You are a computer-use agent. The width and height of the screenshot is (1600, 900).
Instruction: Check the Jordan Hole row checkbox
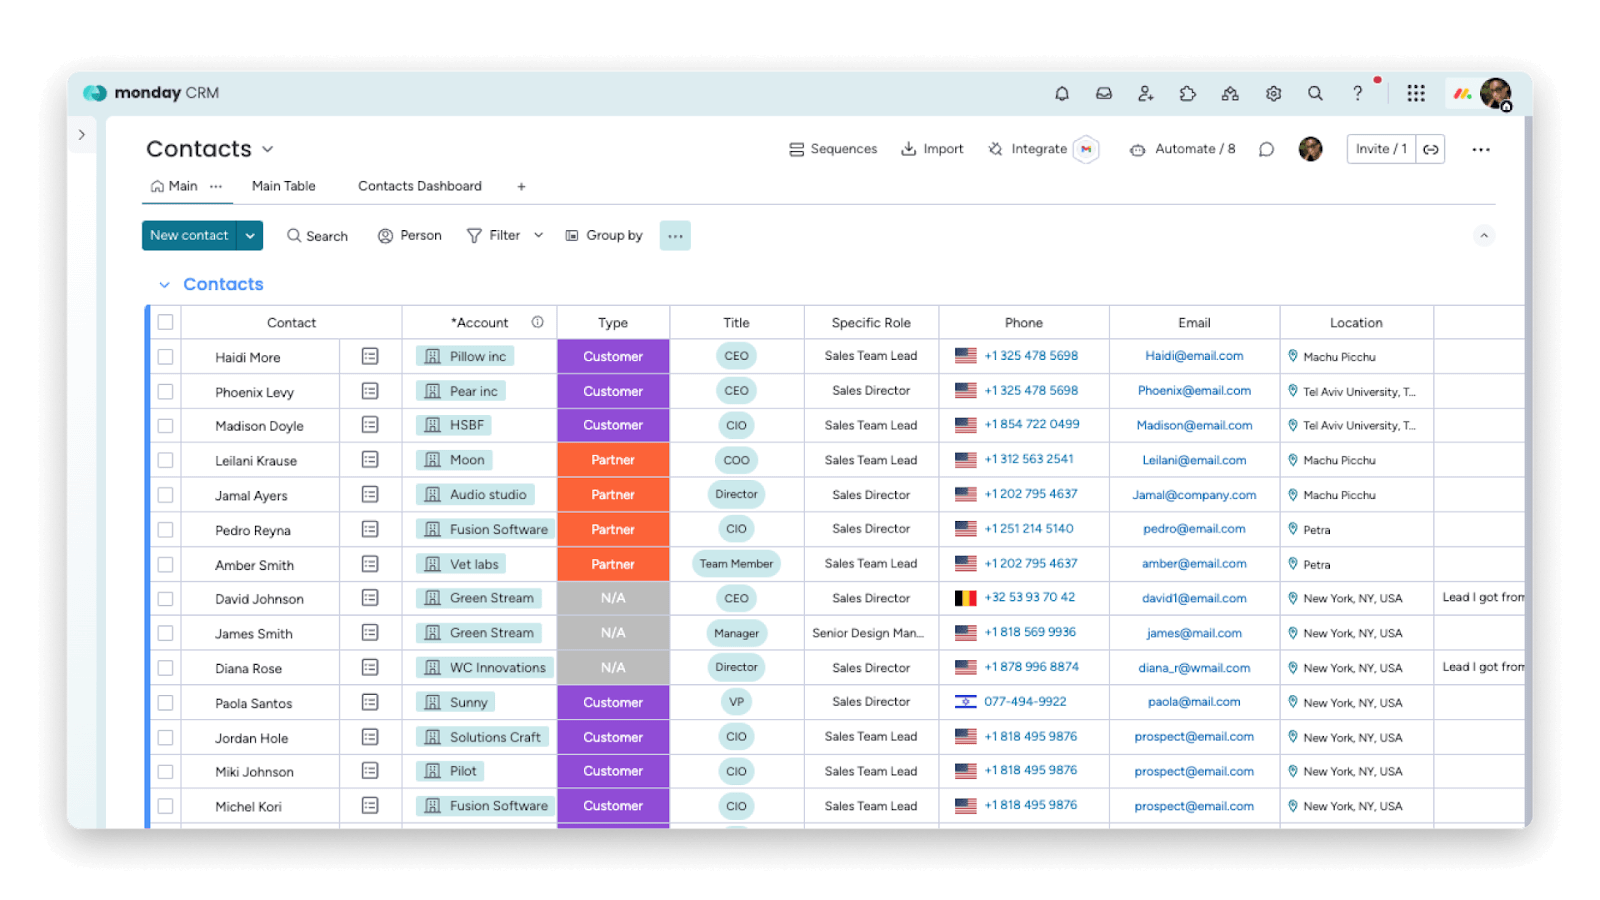(165, 737)
